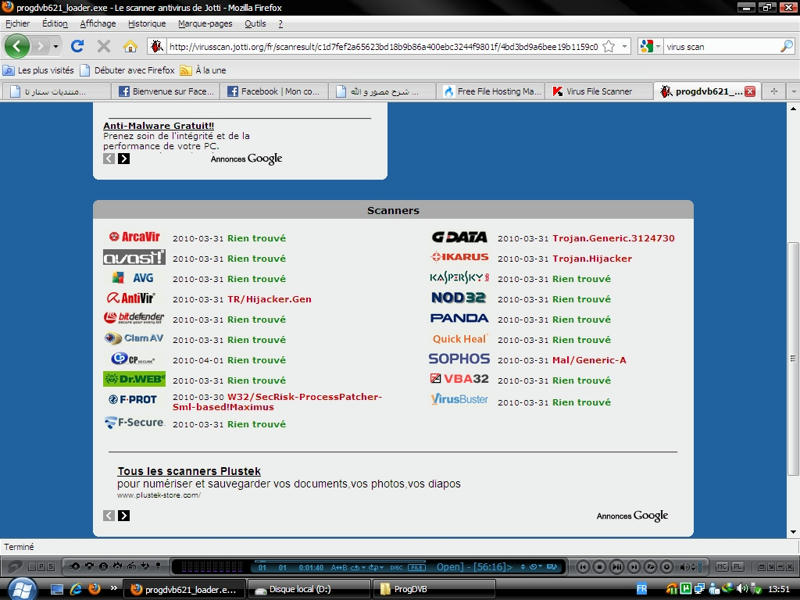Switch to the Virus File Scanner tab
The image size is (800, 600).
(x=599, y=91)
